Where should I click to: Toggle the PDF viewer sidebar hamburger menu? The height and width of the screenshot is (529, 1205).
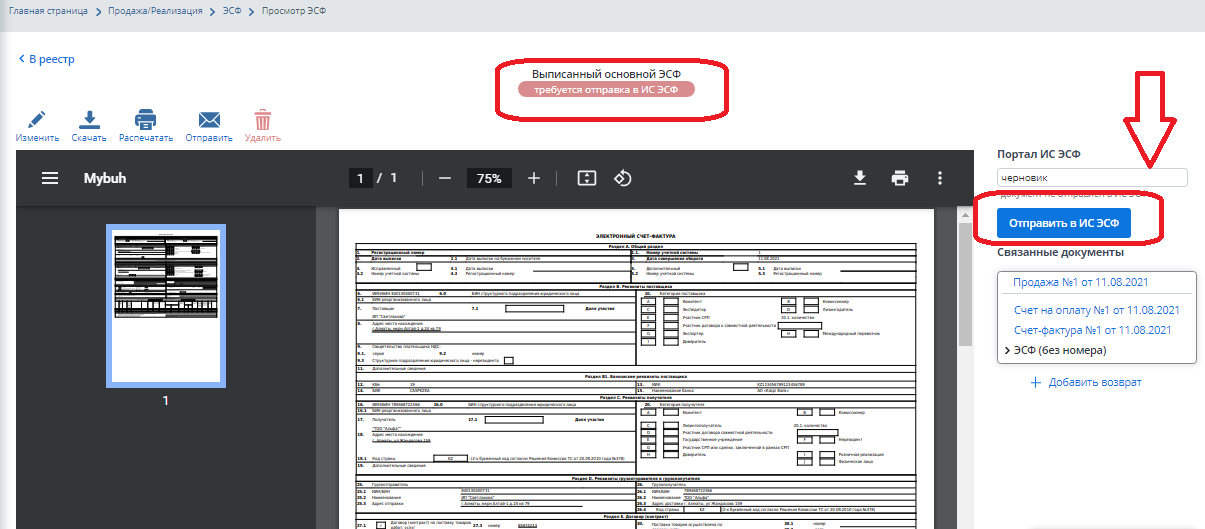pos(50,178)
